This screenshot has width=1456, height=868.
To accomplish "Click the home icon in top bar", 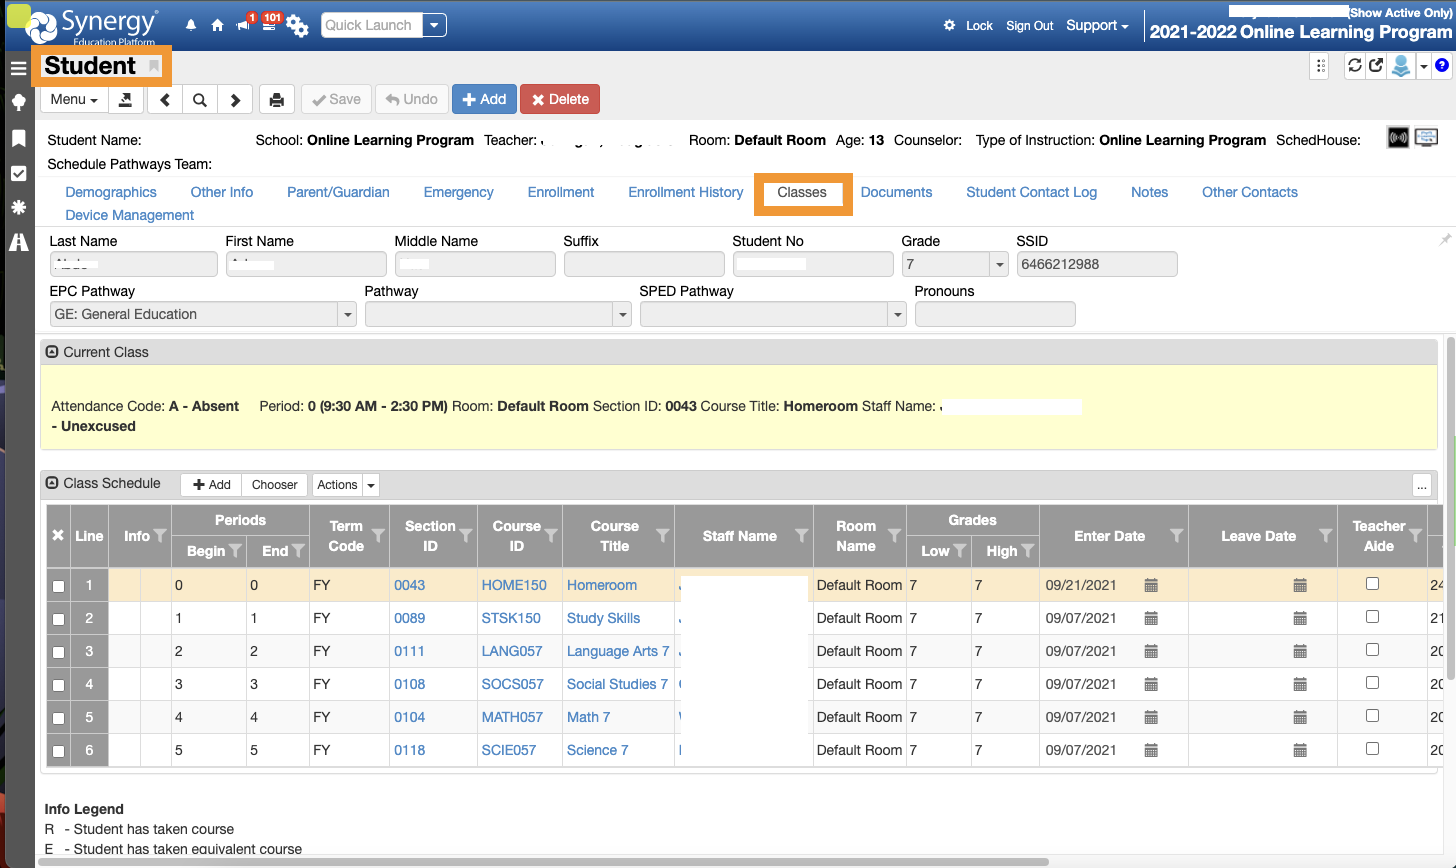I will coord(217,26).
